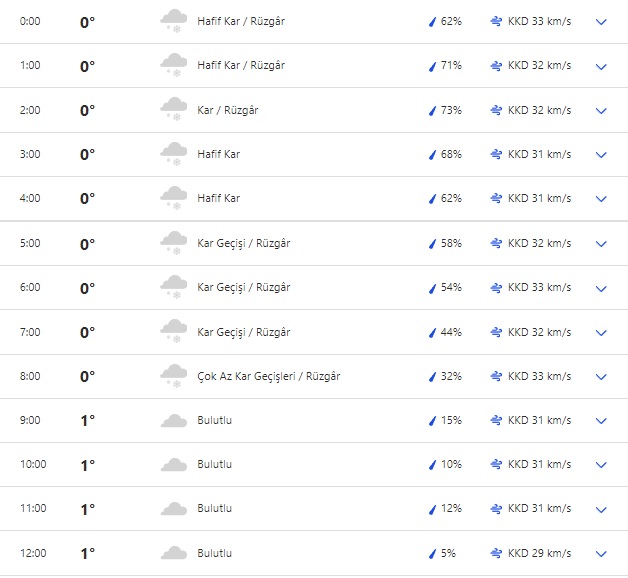Click the raindrop icon beside 5% precipitation
Image resolution: width=628 pixels, height=578 pixels.
[x=433, y=553]
